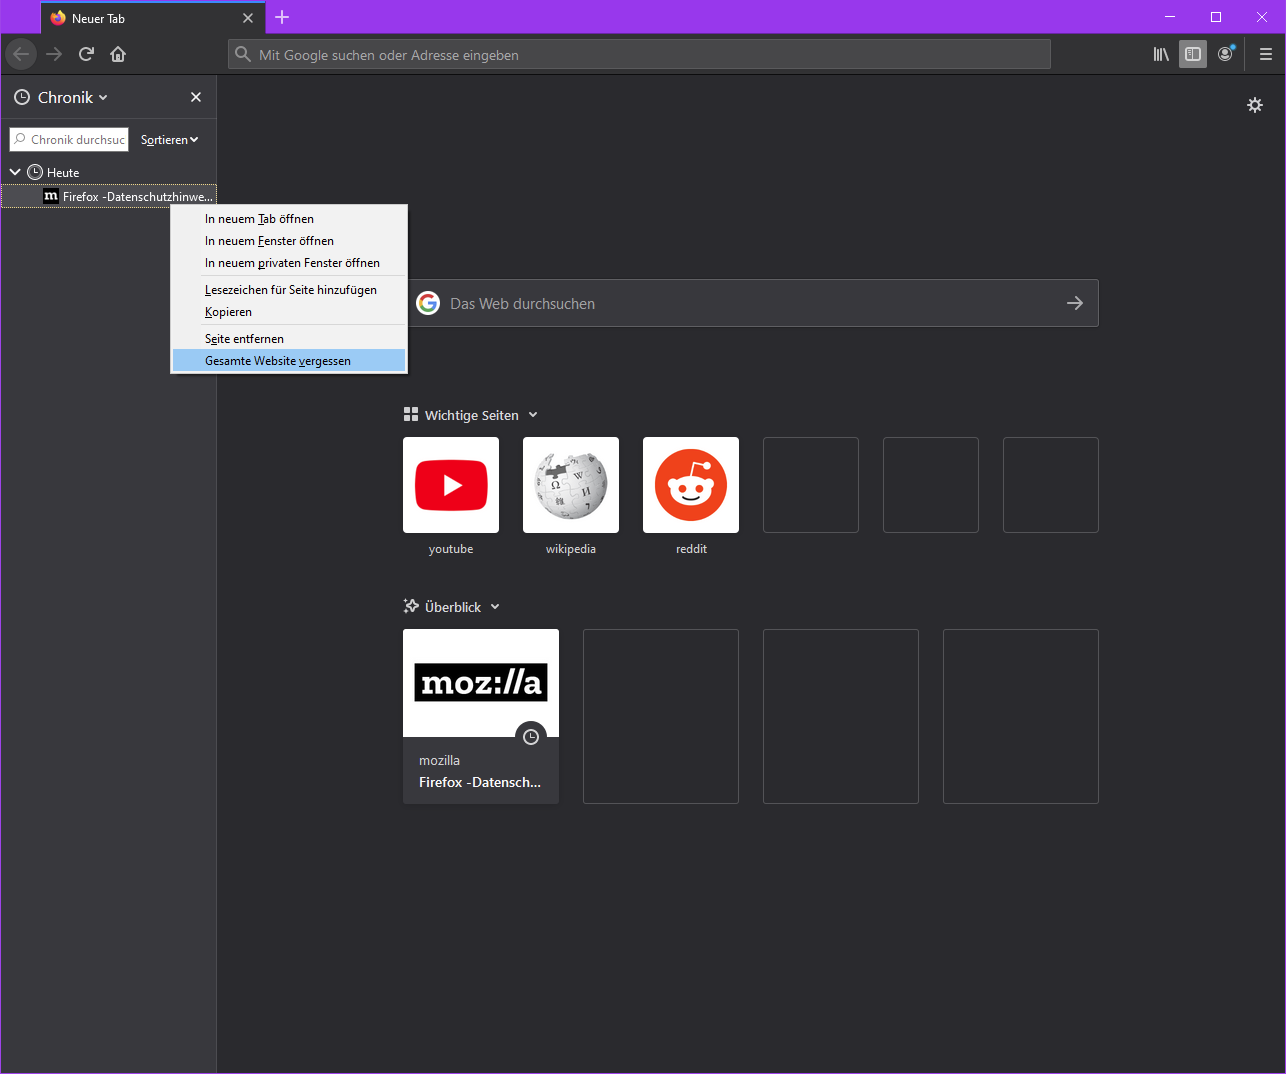Choose In neuem Tab öffnen
Image resolution: width=1286 pixels, height=1074 pixels.
tap(289, 219)
